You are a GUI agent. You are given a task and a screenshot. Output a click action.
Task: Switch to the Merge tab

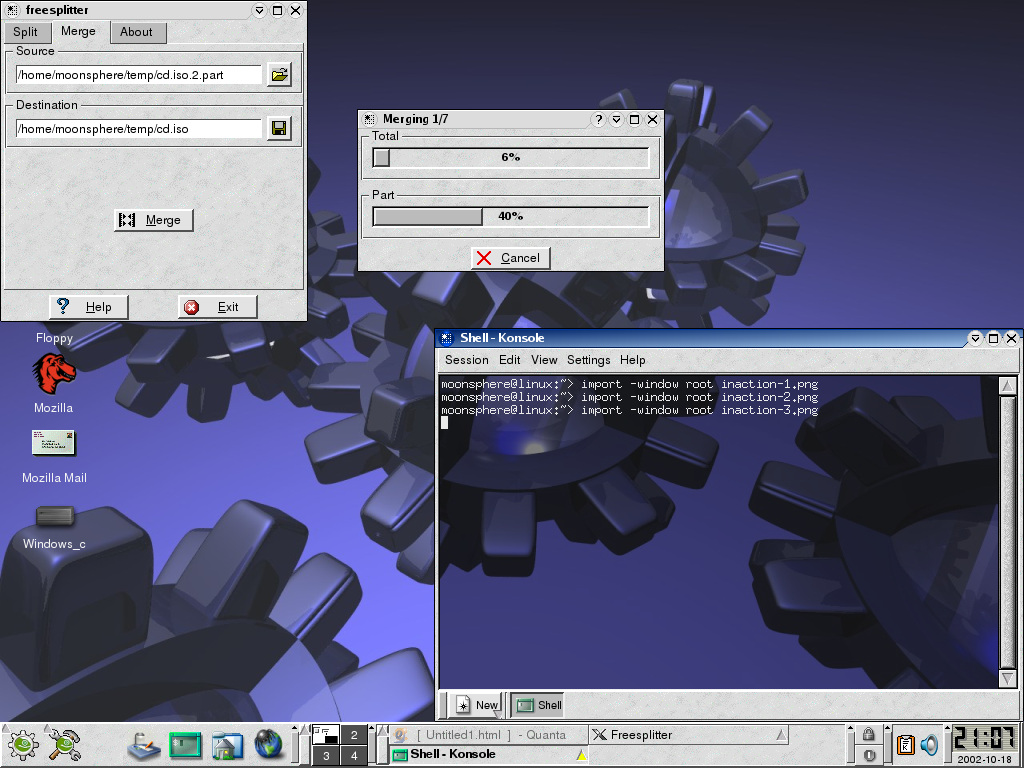[78, 31]
